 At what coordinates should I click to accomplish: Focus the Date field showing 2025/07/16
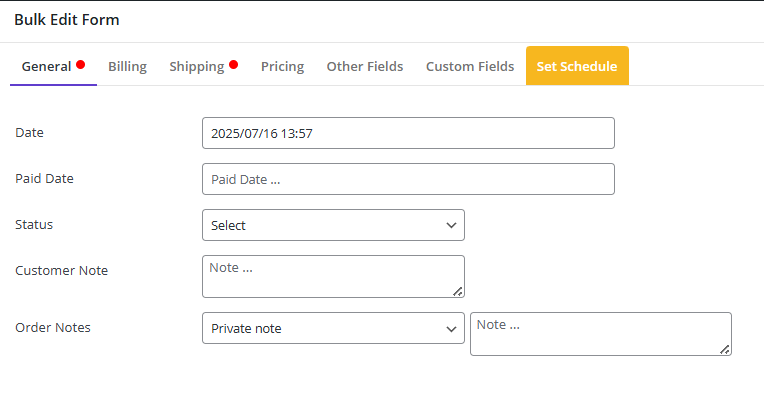tap(408, 133)
